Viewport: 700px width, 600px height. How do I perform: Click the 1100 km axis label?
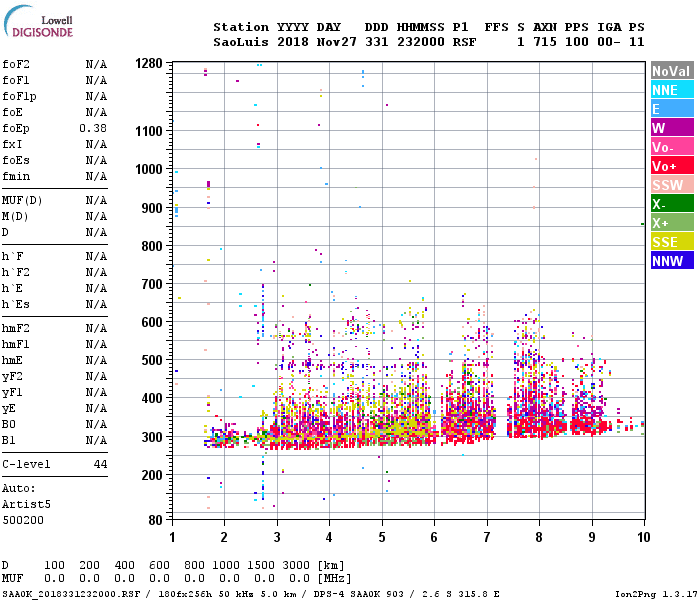point(149,131)
